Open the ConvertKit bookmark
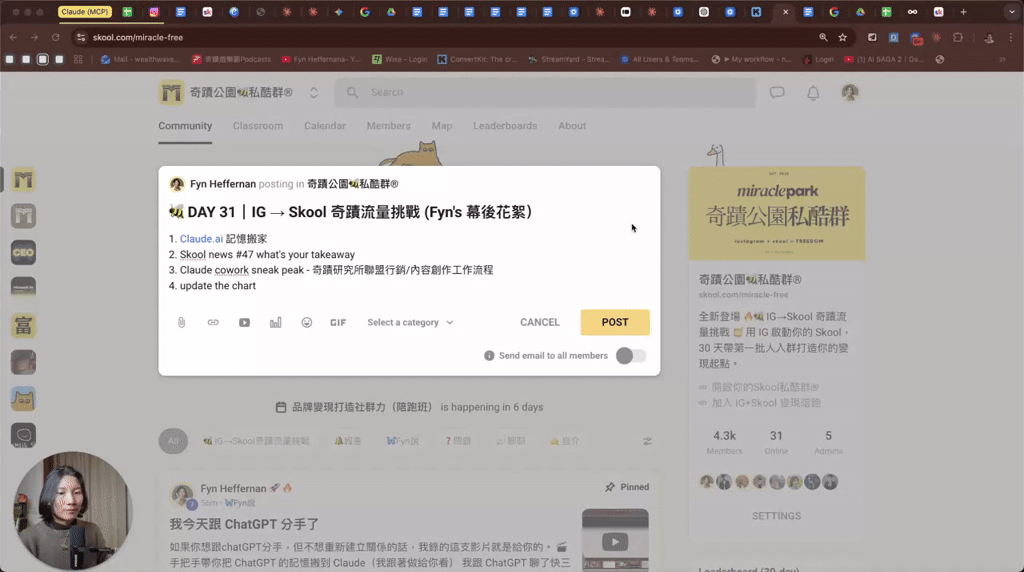 pos(477,59)
